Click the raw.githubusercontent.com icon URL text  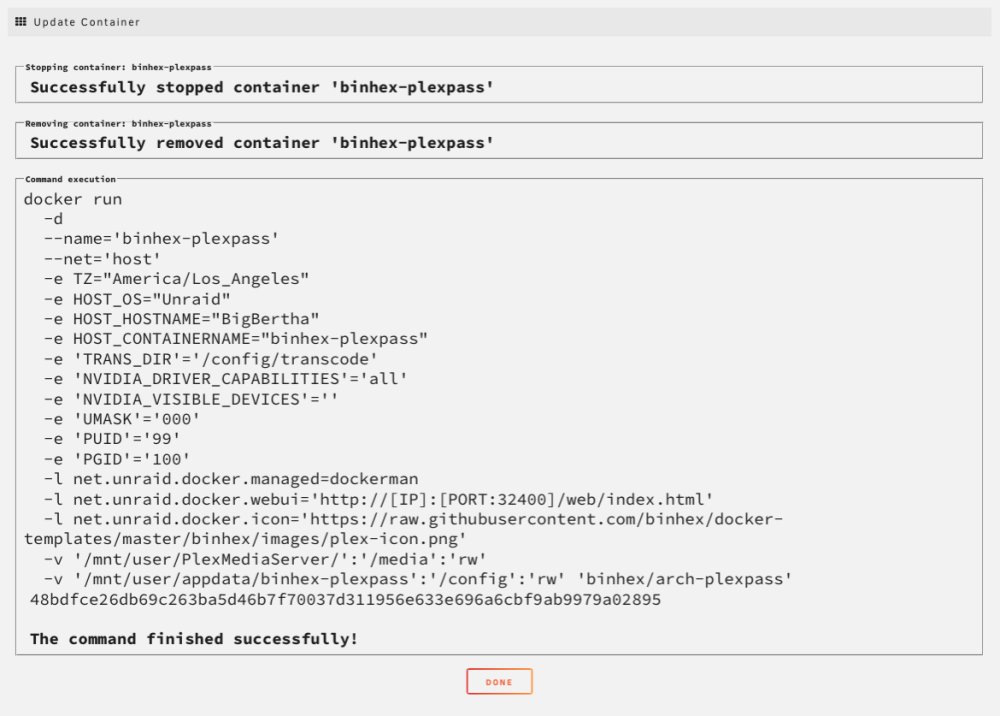click(x=403, y=529)
